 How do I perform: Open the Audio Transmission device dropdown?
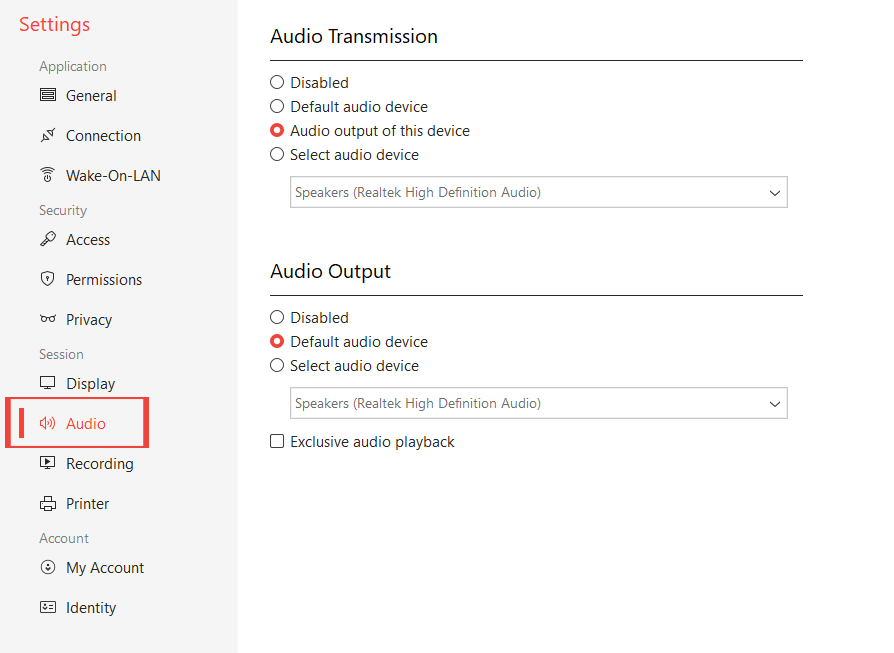click(x=538, y=192)
